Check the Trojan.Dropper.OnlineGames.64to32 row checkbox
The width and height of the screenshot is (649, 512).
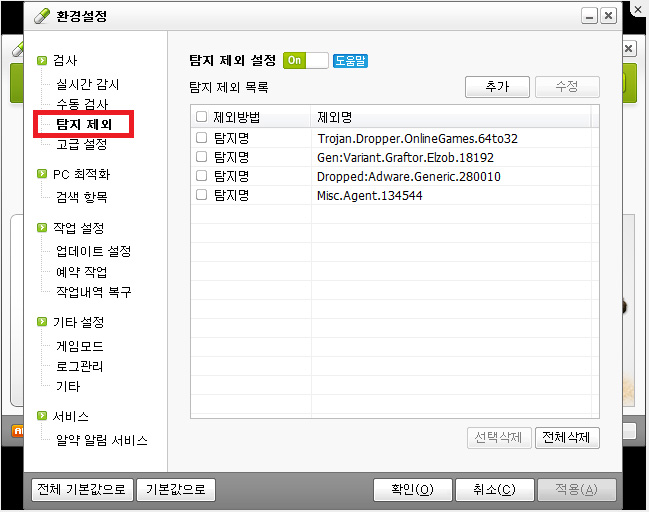tap(202, 137)
